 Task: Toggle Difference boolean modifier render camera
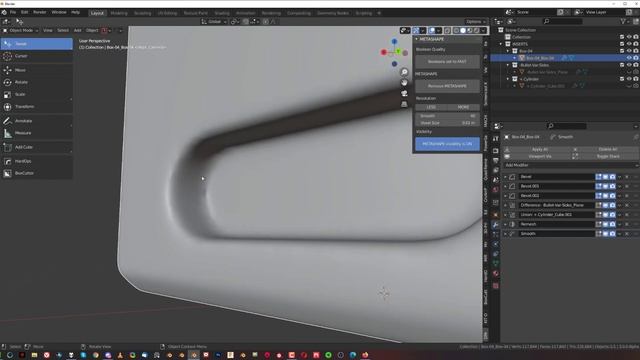[612, 205]
